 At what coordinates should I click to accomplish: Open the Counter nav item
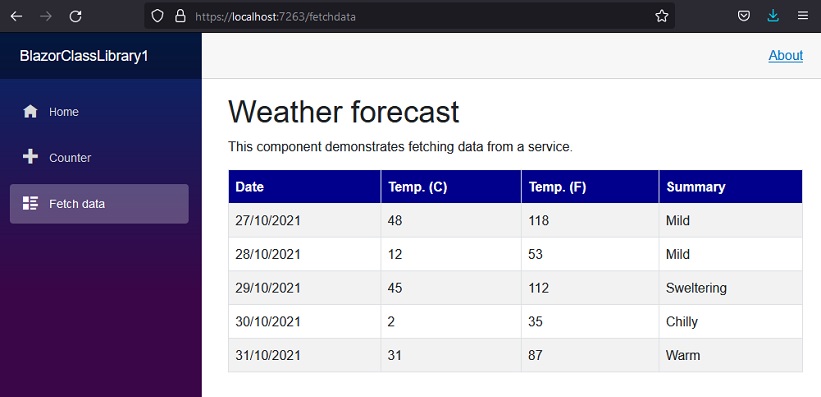[99, 158]
